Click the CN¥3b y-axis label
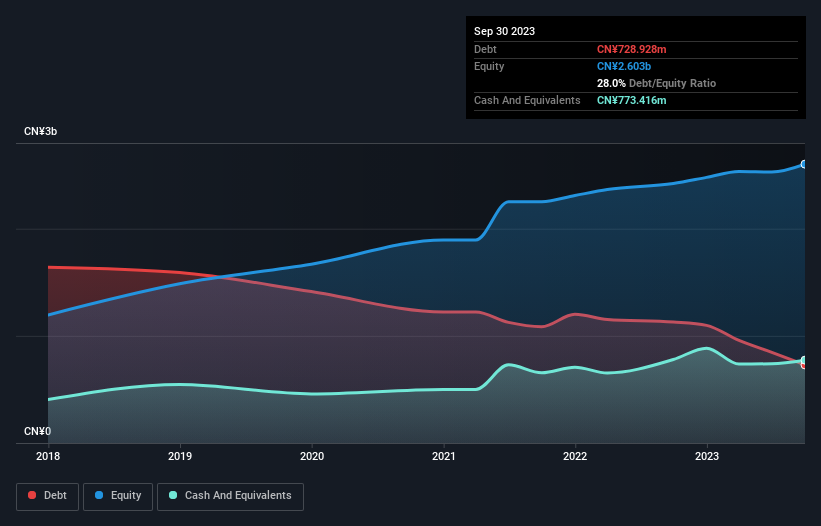The image size is (821, 526). point(40,131)
